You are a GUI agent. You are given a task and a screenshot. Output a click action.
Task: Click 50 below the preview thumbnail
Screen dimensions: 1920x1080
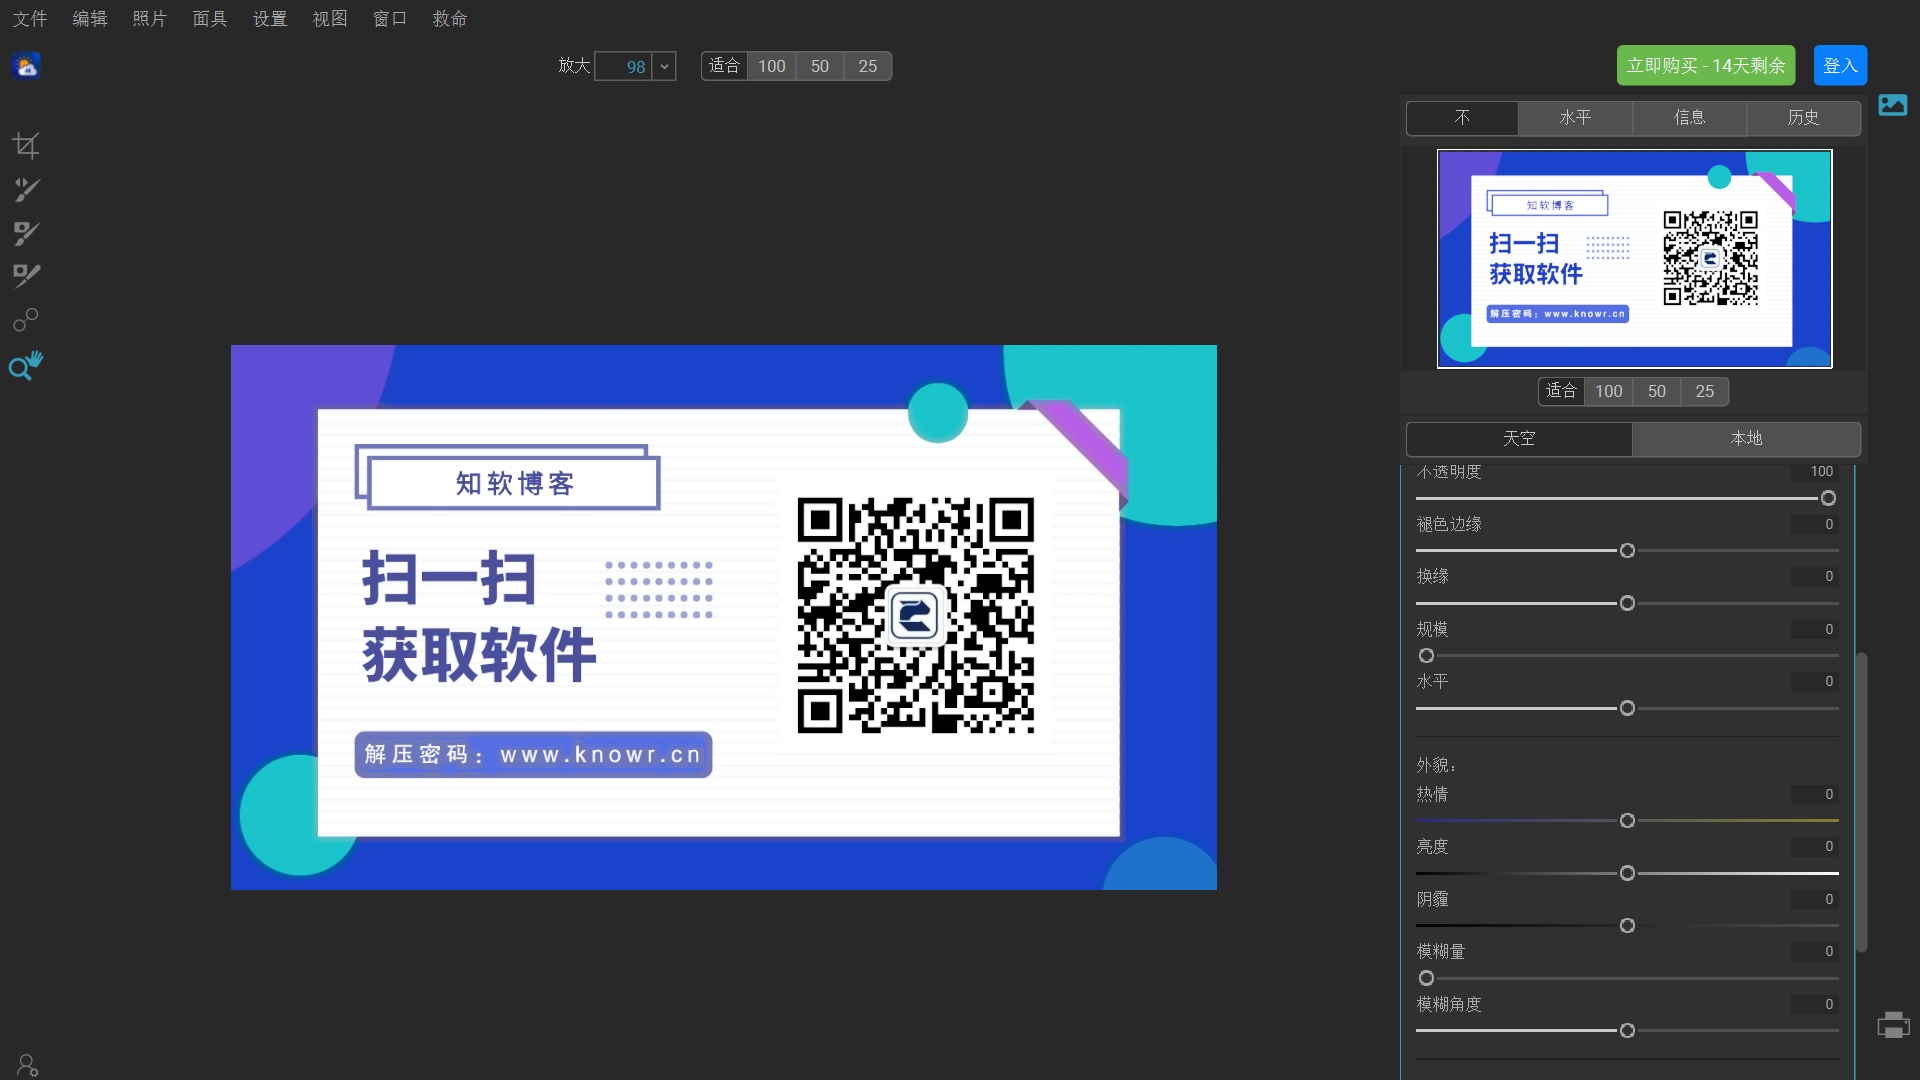tap(1657, 392)
